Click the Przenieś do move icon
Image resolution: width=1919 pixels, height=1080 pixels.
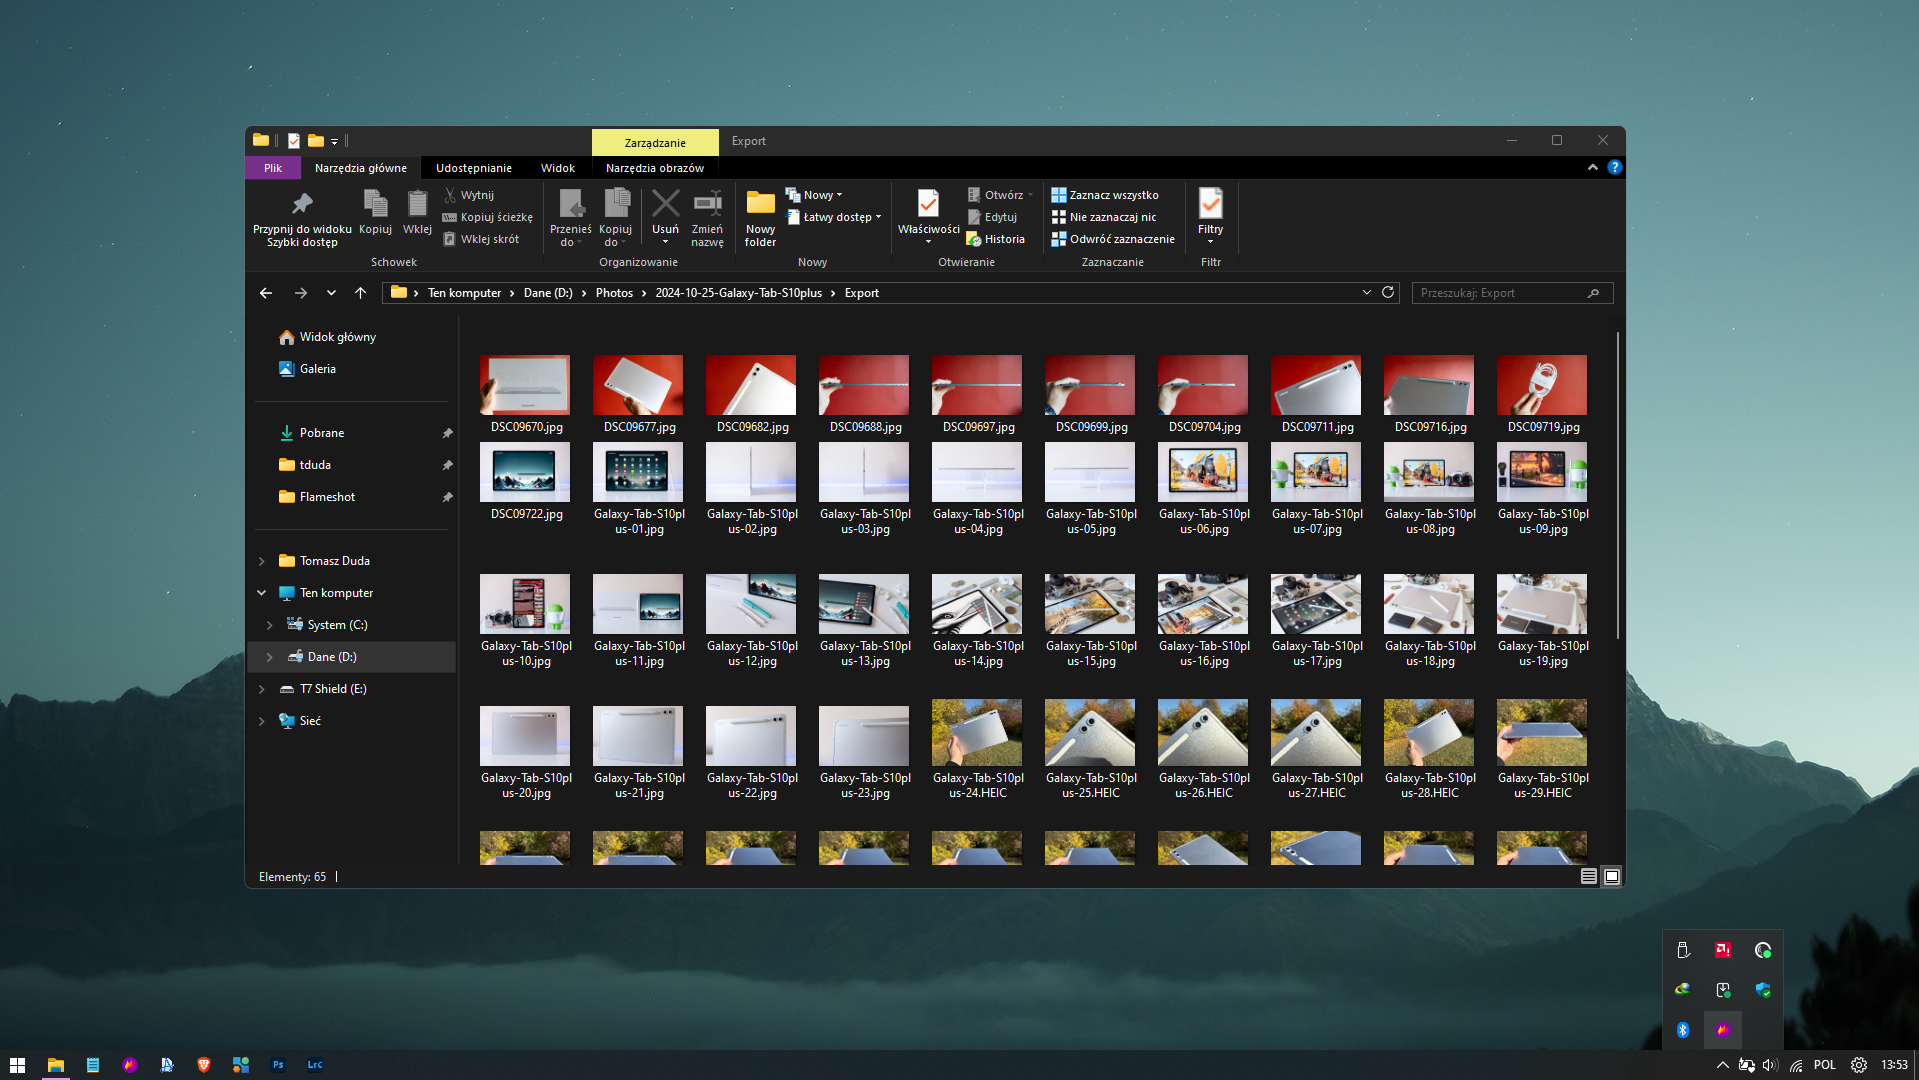click(571, 205)
